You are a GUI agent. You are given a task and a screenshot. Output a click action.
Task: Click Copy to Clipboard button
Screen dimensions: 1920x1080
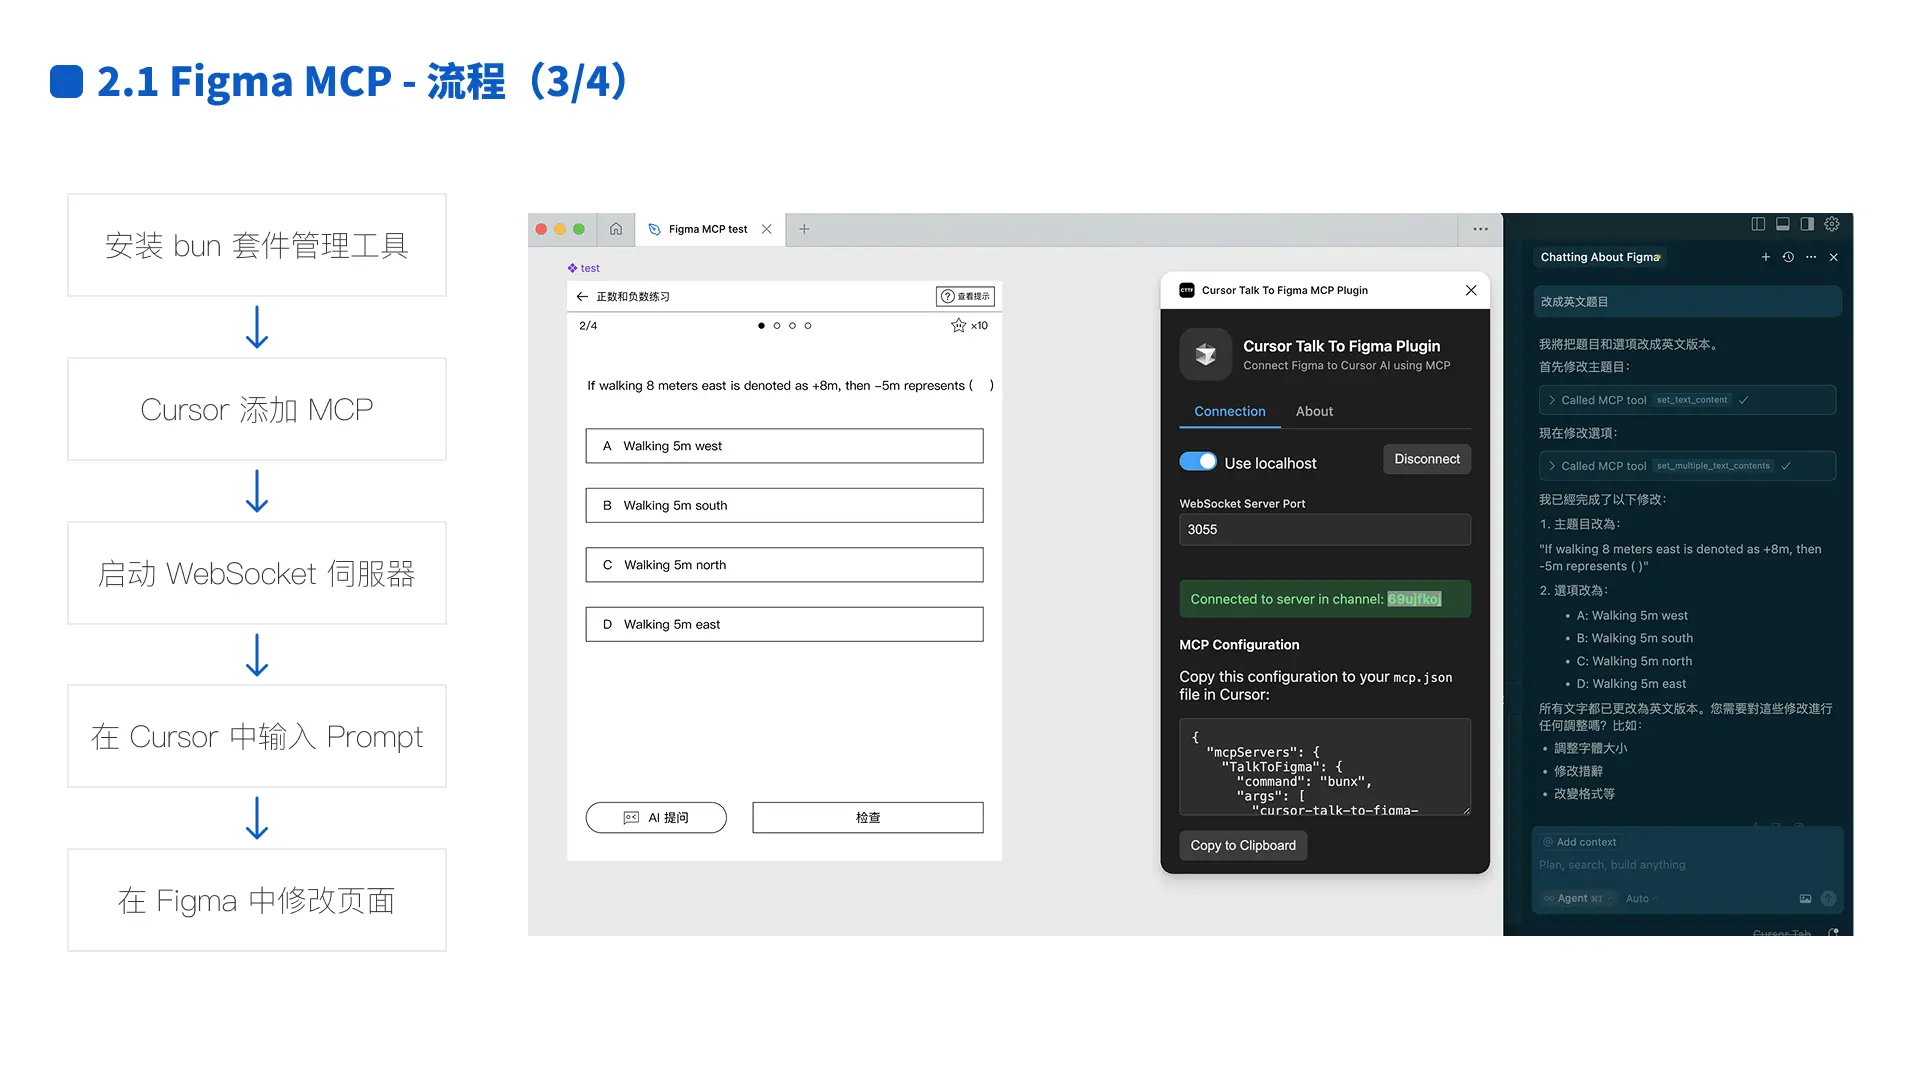coord(1243,845)
